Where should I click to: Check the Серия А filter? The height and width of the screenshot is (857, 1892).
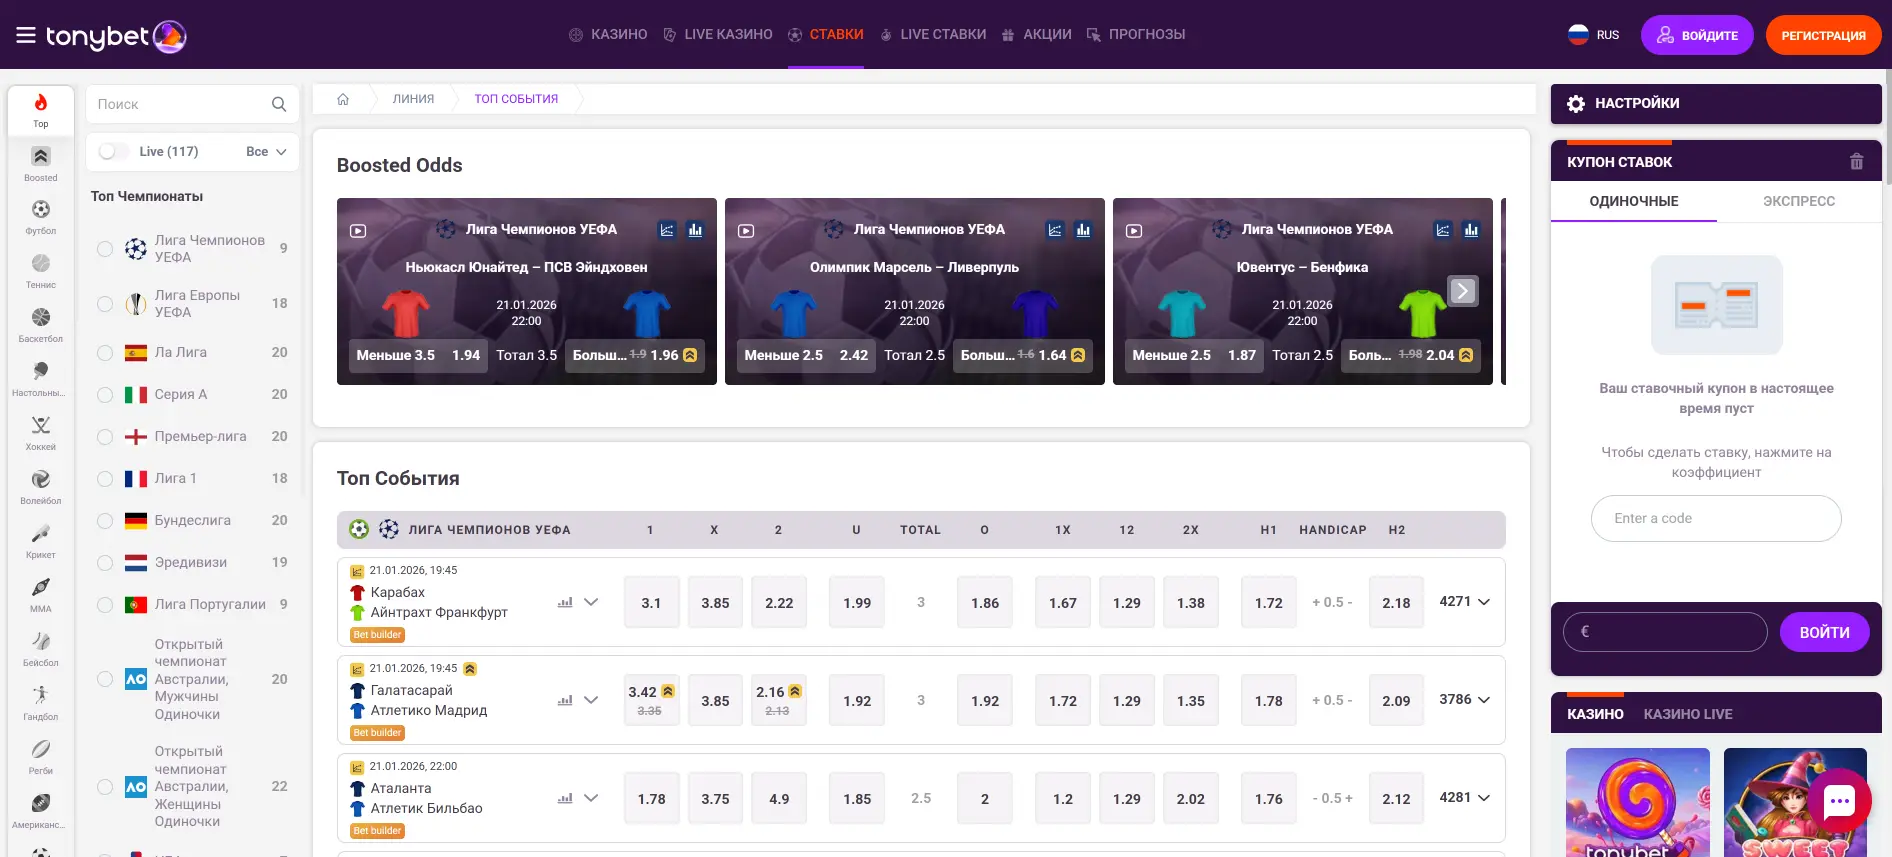pyautogui.click(x=105, y=395)
